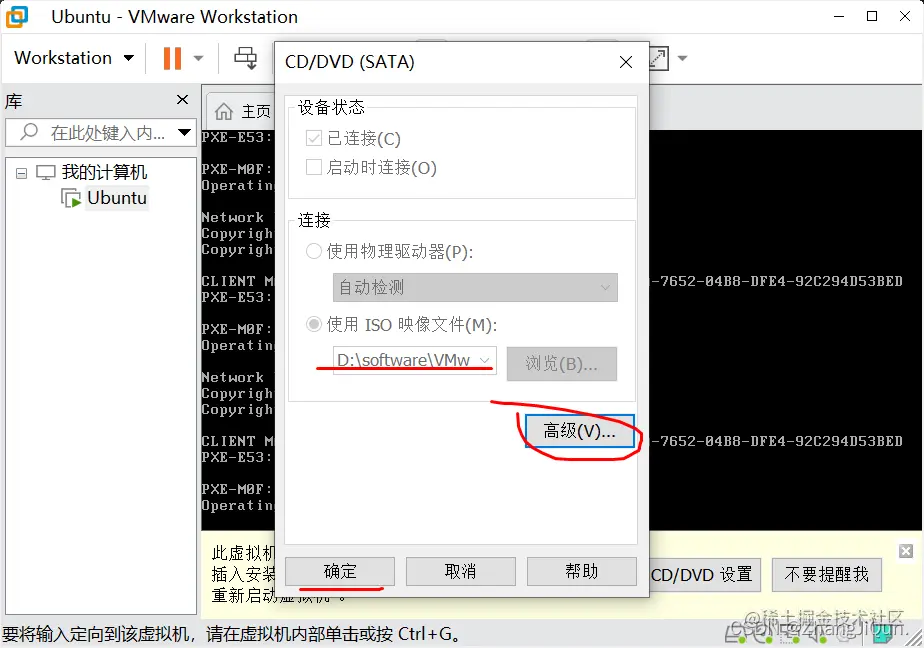The width and height of the screenshot is (924, 648).
Task: Expand the dropdown arrow beside the full screen icon
Action: pyautogui.click(x=682, y=58)
